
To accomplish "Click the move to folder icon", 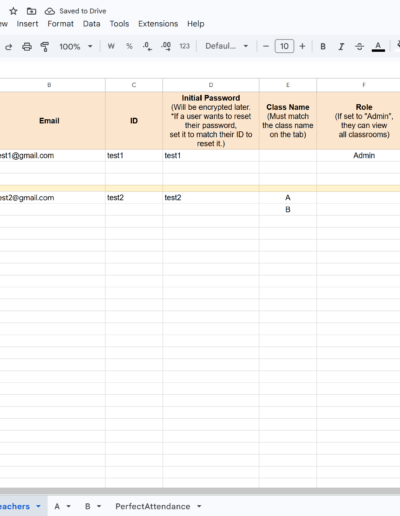I will (x=31, y=11).
